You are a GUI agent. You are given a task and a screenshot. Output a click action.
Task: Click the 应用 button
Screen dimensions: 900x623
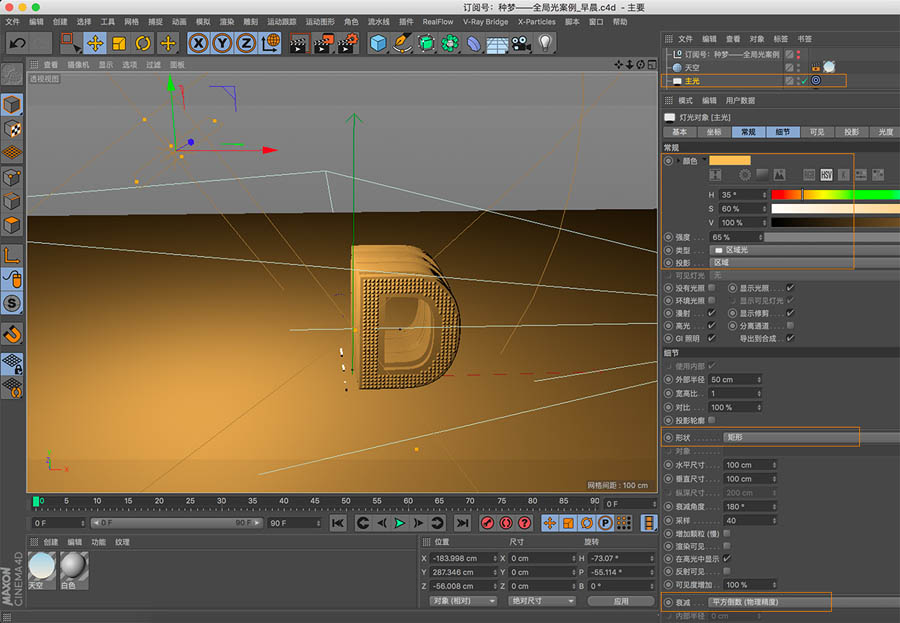pos(621,601)
